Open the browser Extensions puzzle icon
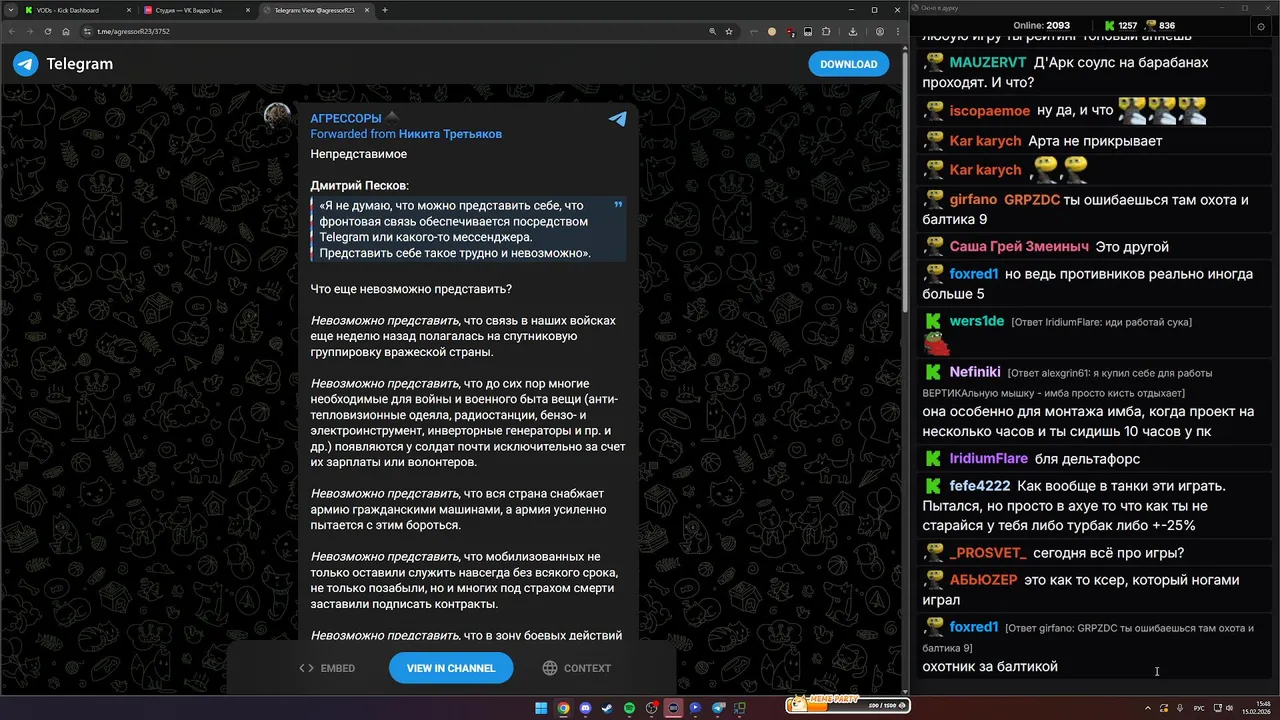Screen dimensions: 1280x720 tap(826, 31)
